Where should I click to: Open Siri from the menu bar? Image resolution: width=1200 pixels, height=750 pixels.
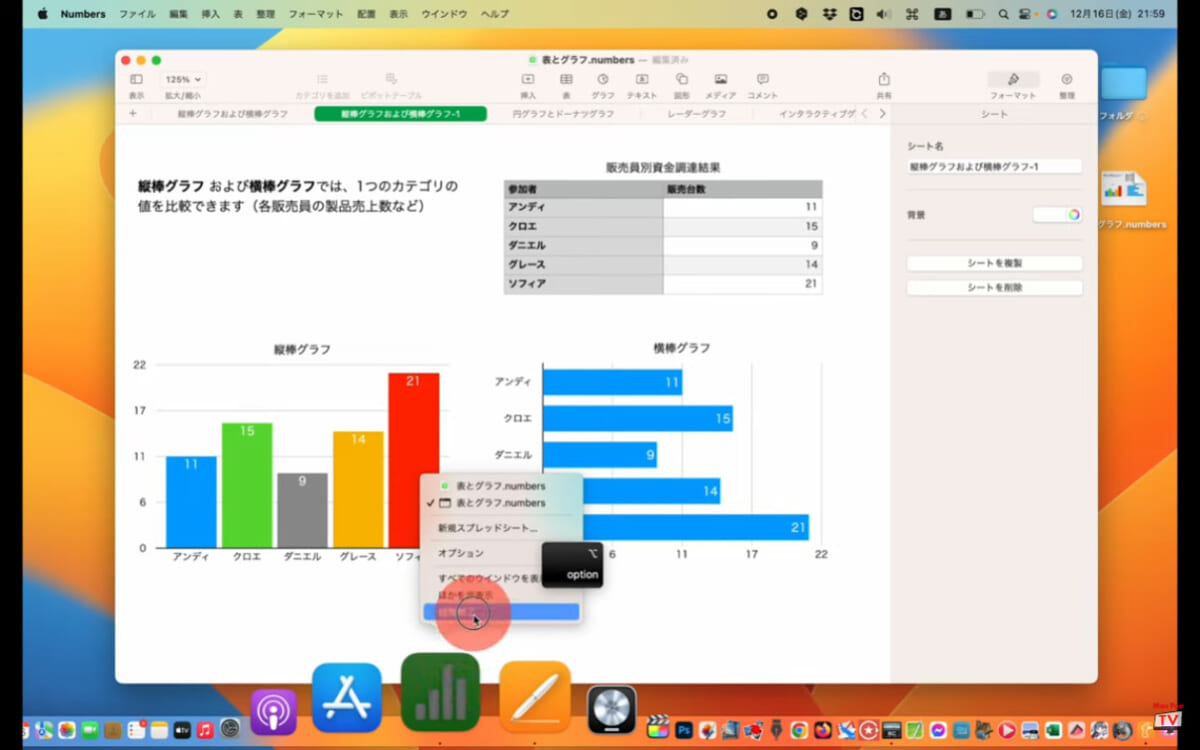[1051, 14]
